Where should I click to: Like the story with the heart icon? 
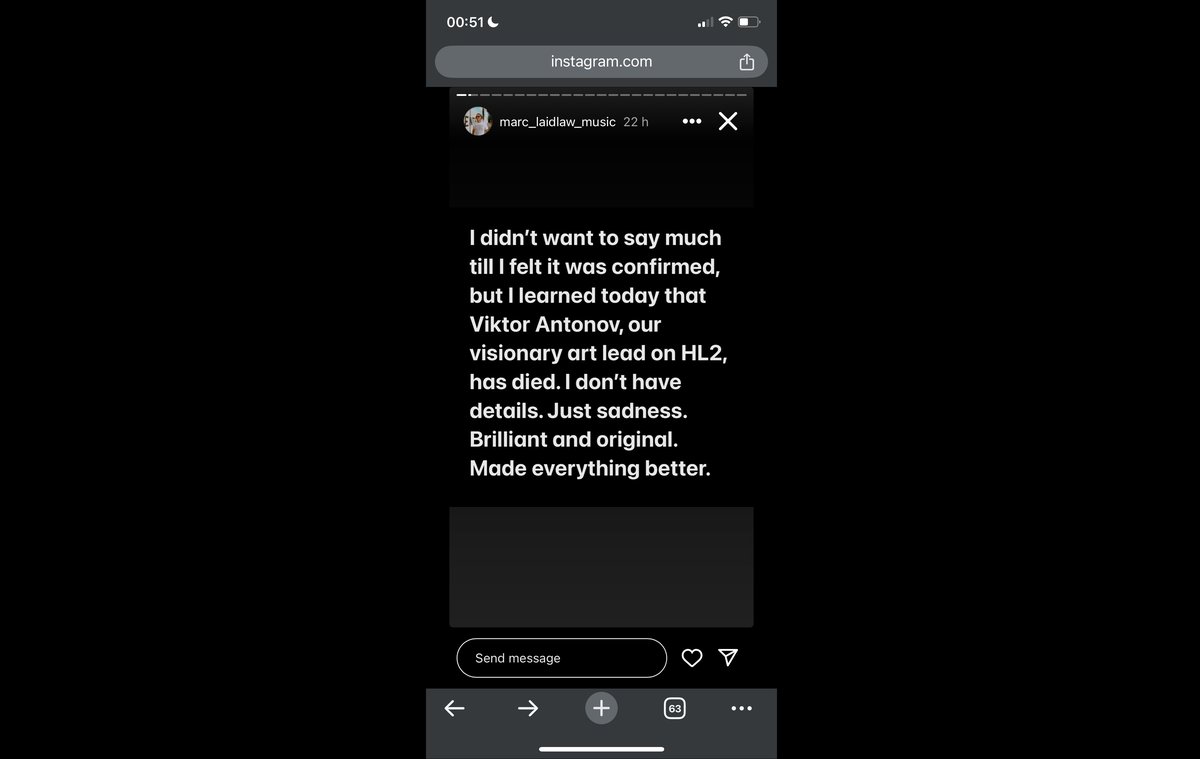click(x=692, y=658)
